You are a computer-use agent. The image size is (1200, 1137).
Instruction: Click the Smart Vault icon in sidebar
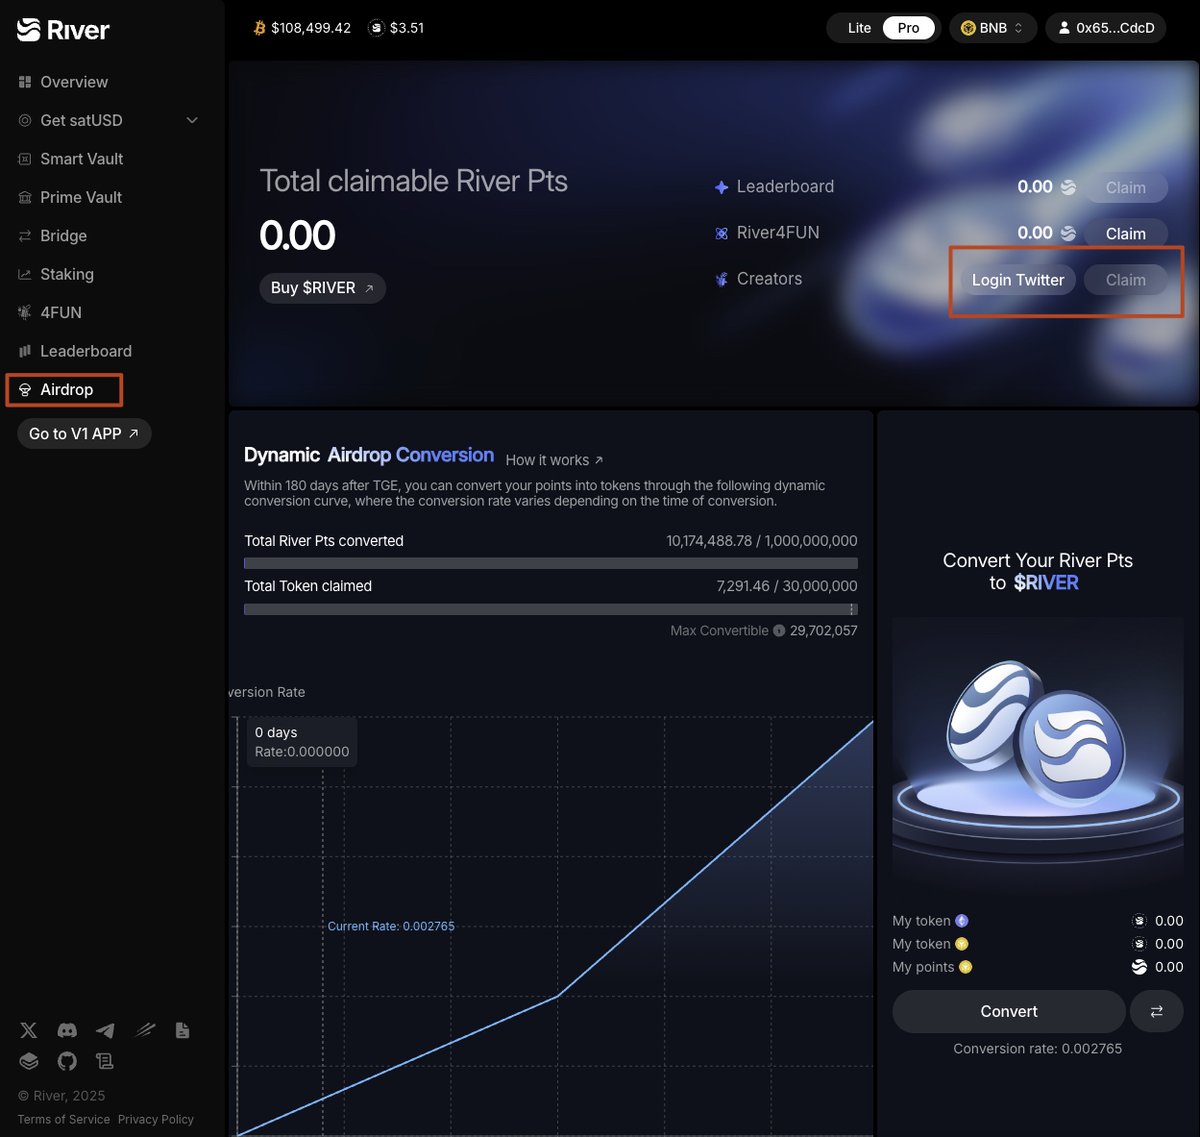pos(25,159)
